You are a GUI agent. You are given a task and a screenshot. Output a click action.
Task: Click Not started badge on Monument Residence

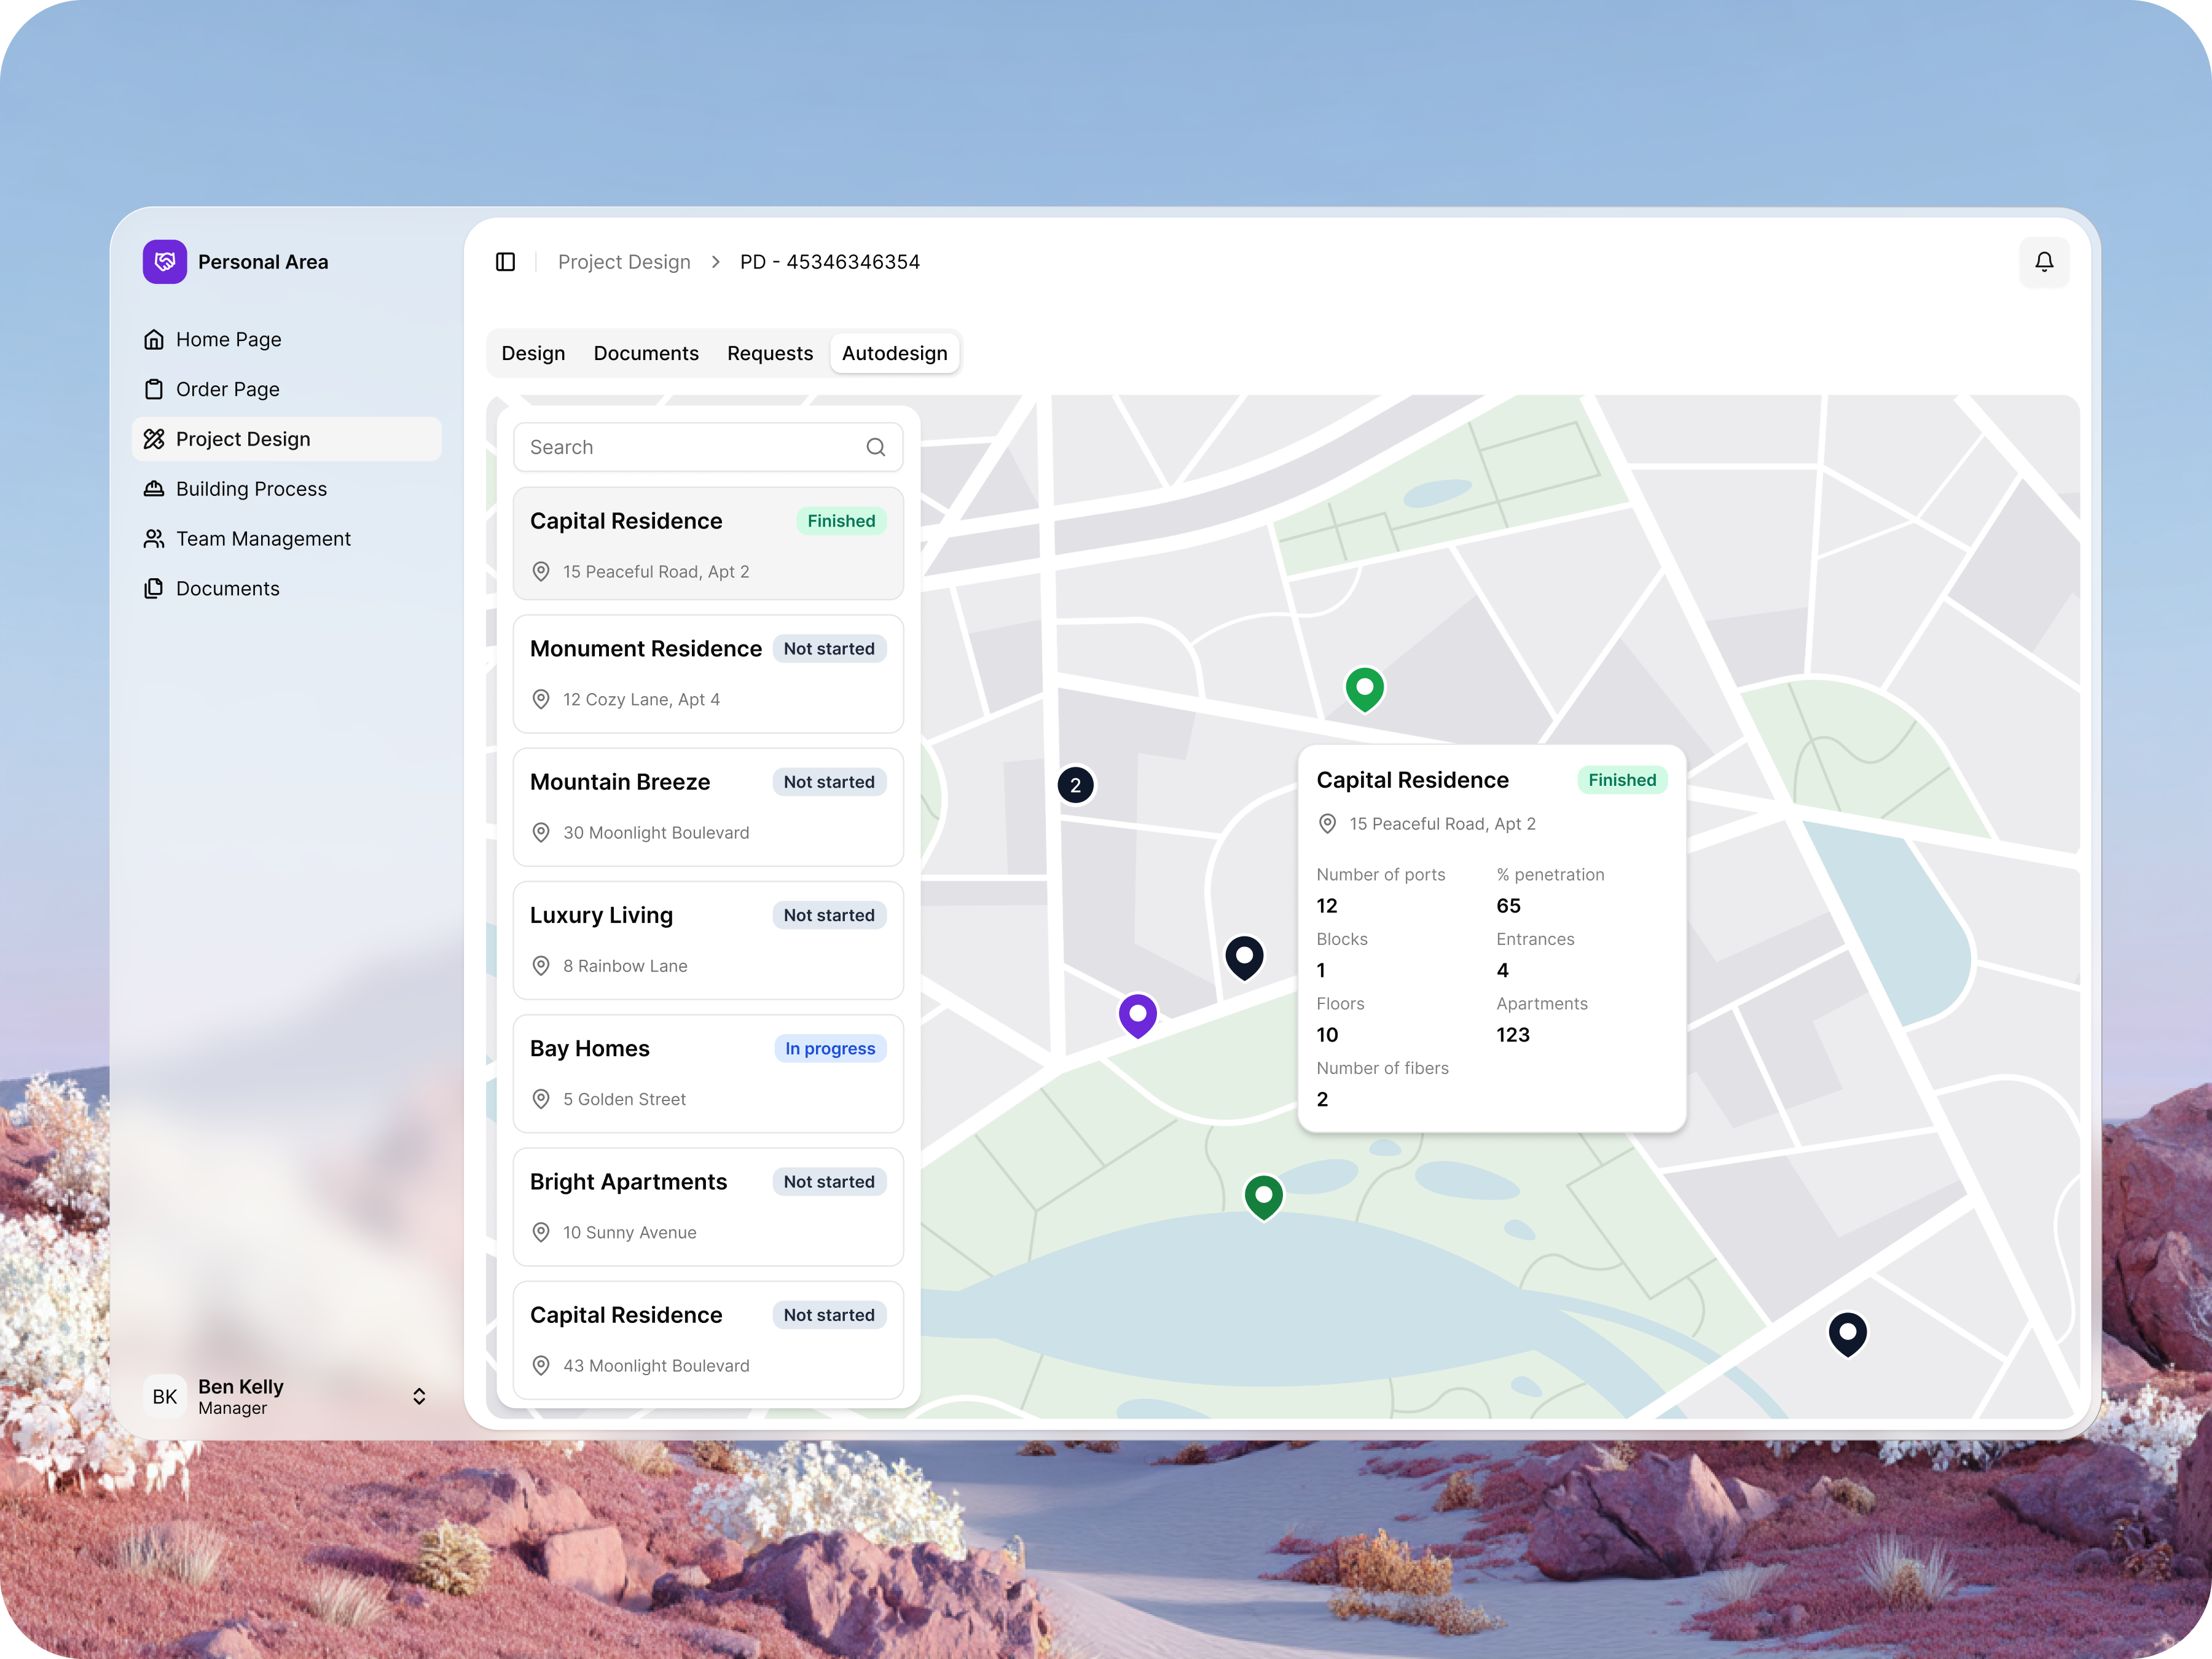829,649
